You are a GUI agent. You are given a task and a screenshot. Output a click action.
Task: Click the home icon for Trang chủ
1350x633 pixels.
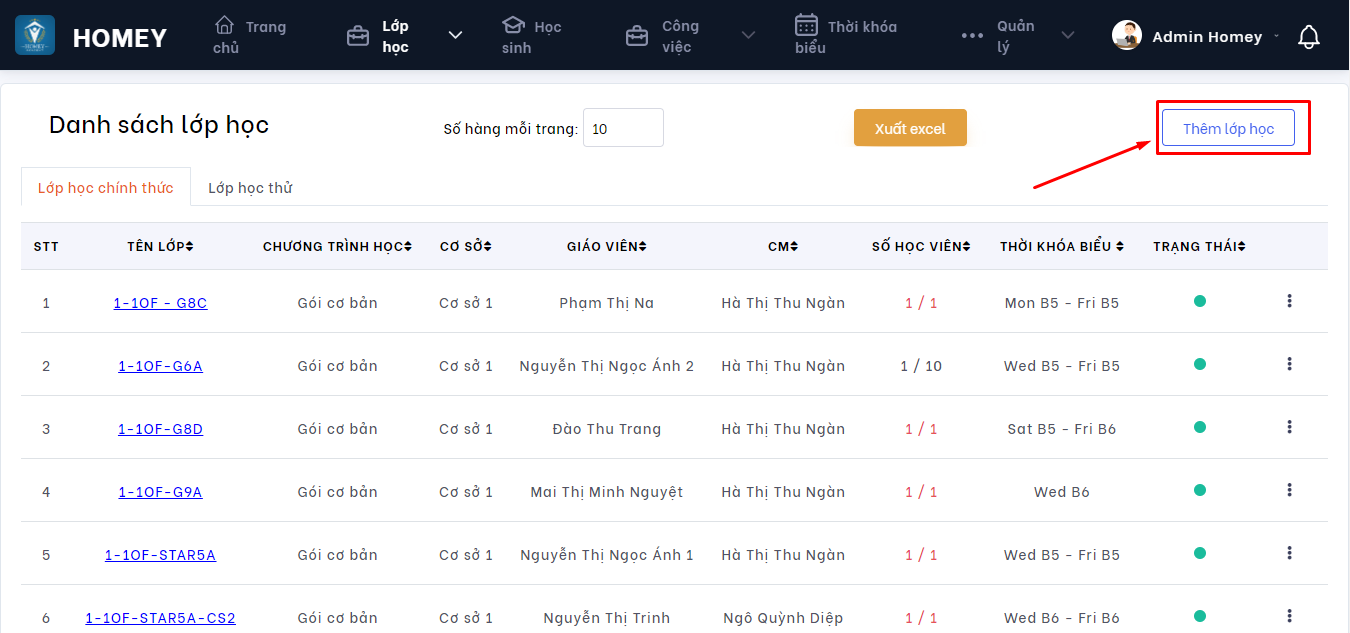tap(225, 25)
